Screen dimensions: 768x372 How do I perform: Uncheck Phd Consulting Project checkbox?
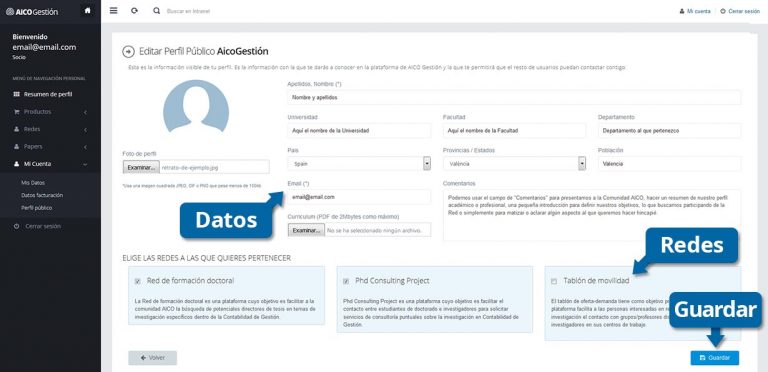point(346,281)
